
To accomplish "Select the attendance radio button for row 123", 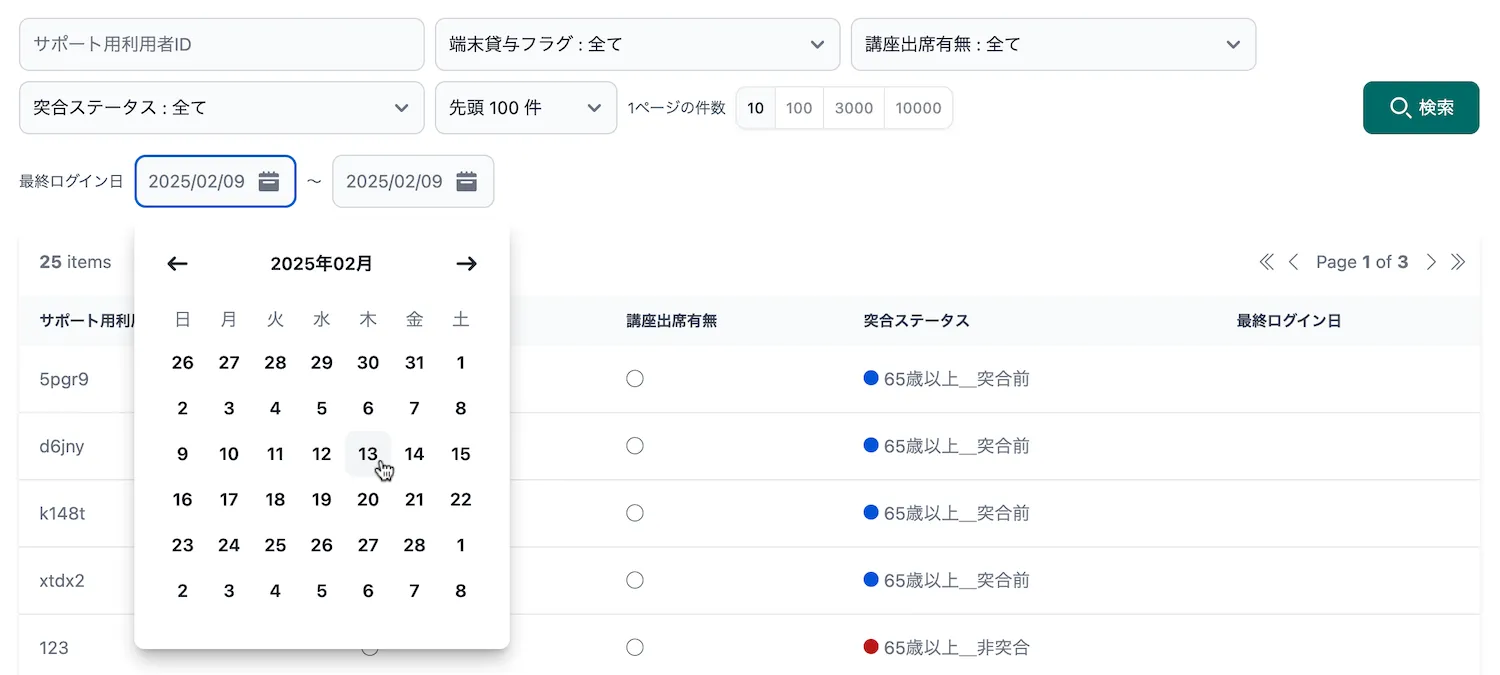I will [x=635, y=647].
